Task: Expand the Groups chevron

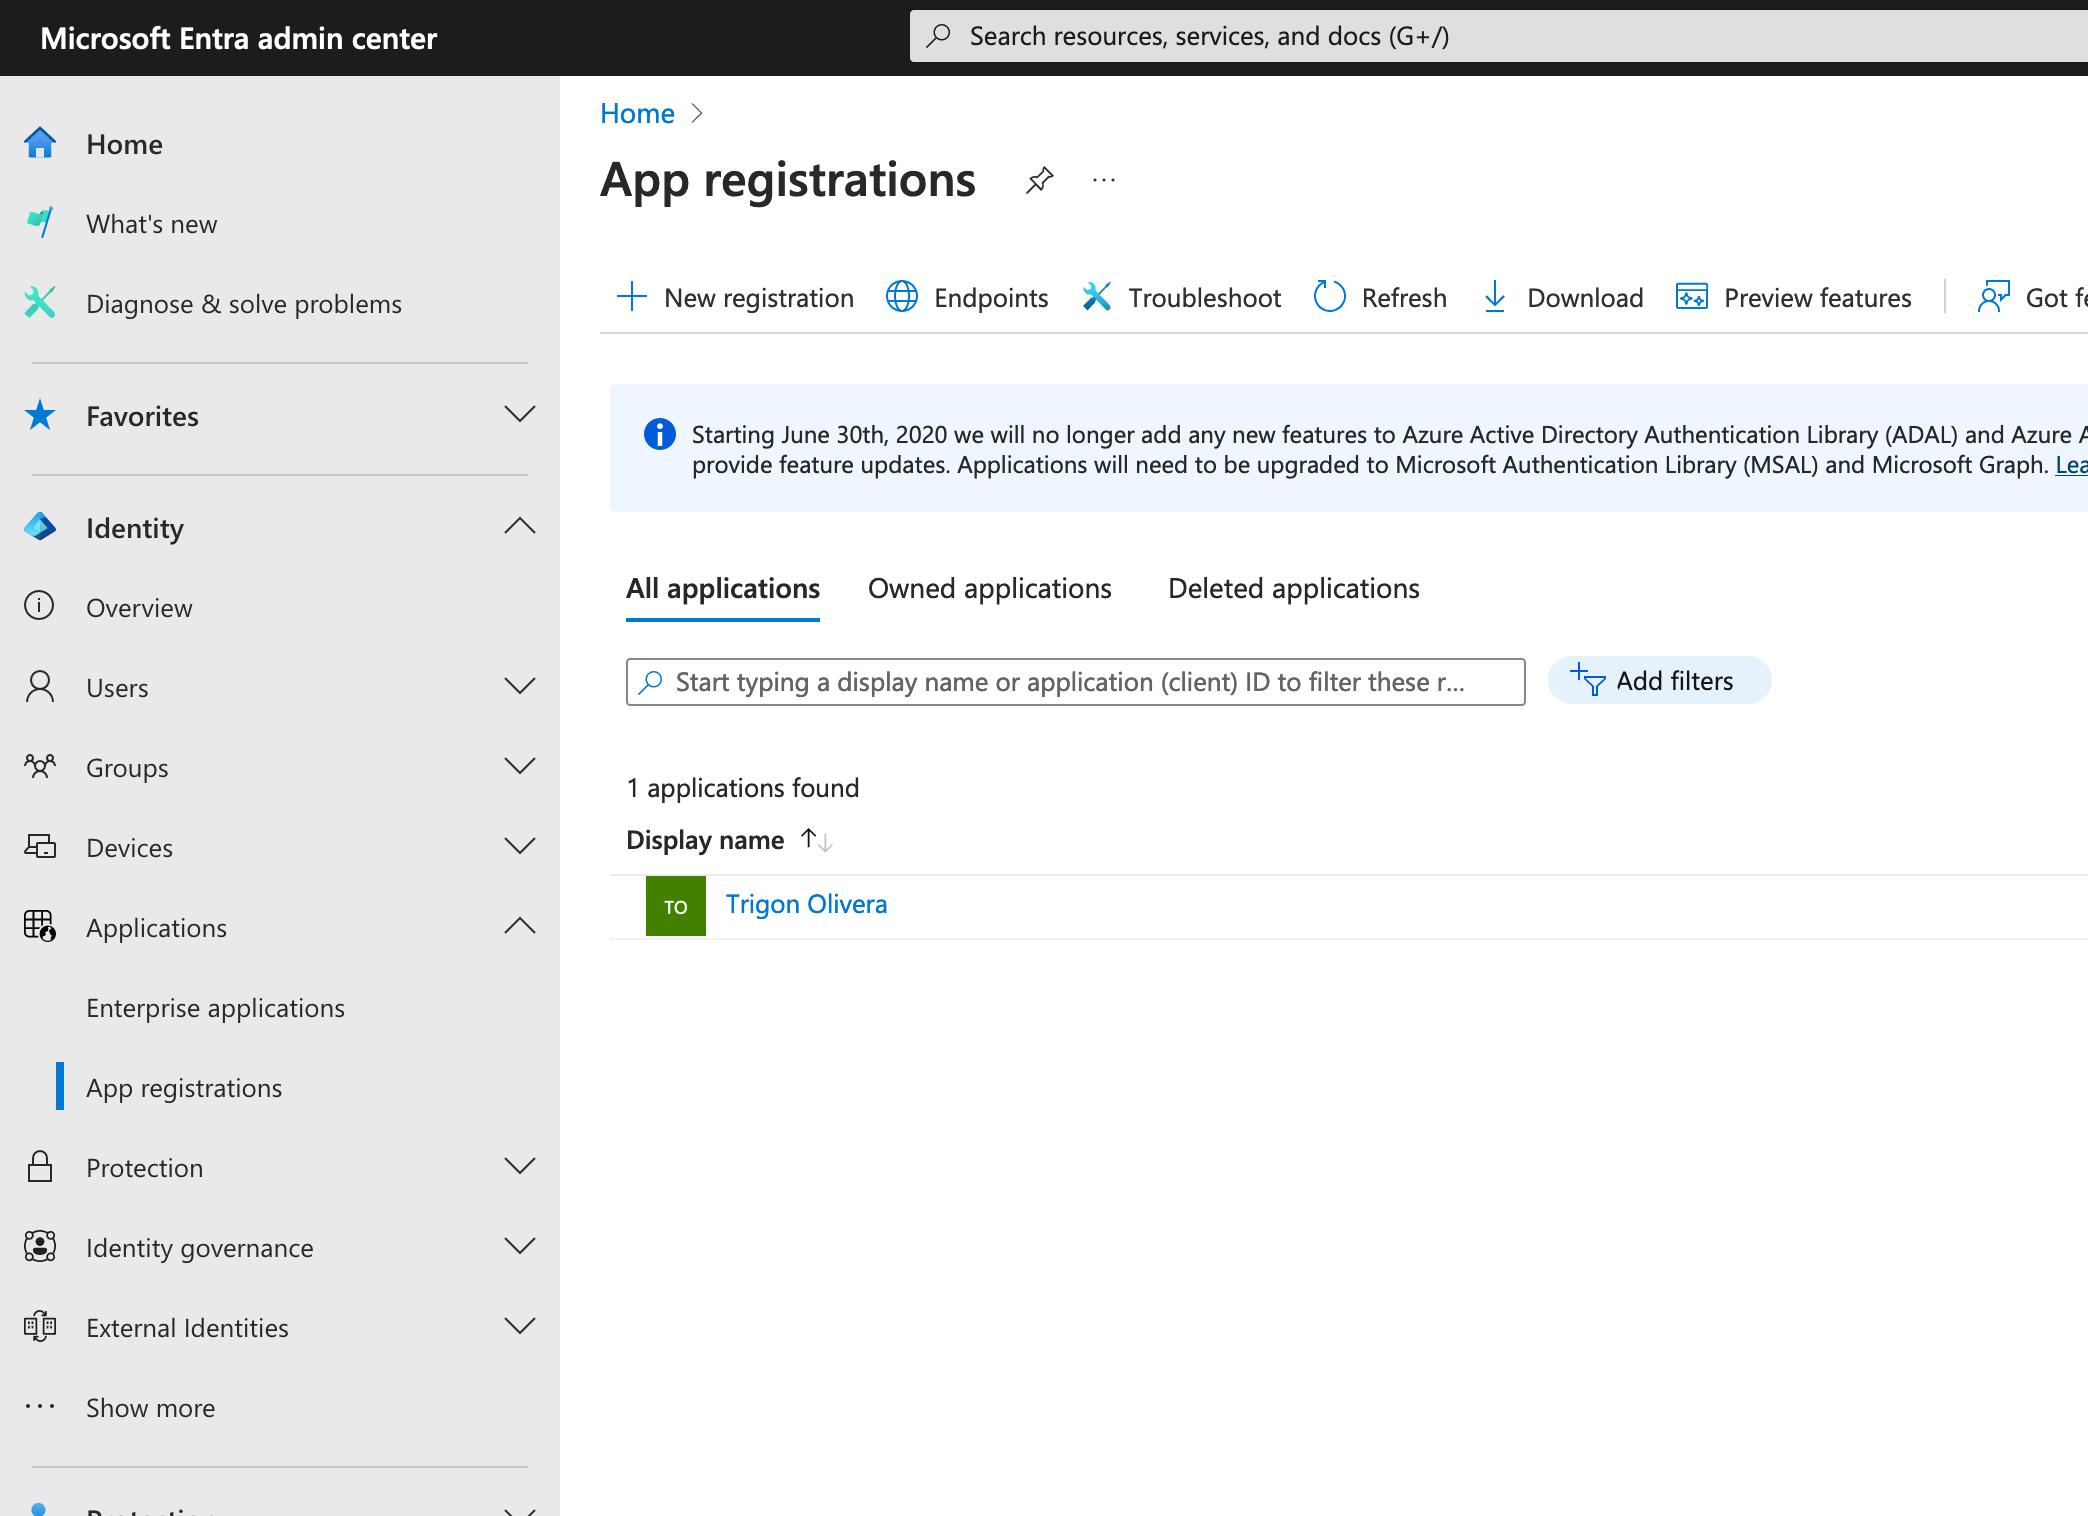Action: [520, 766]
